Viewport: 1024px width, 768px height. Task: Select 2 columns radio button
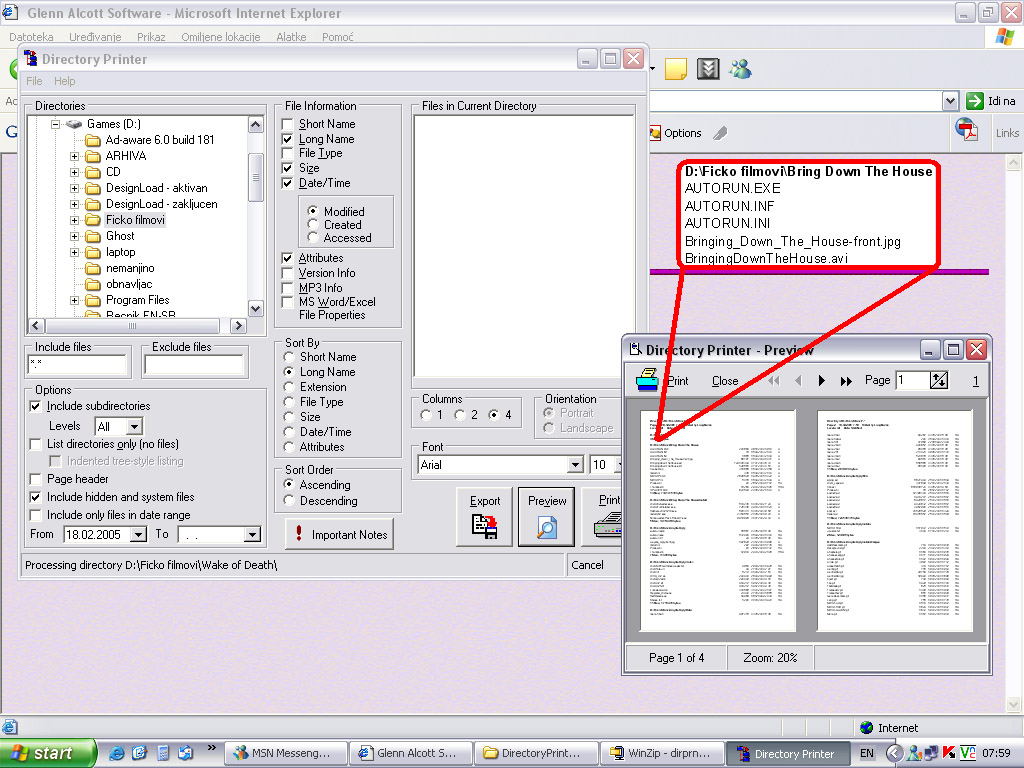click(x=460, y=415)
